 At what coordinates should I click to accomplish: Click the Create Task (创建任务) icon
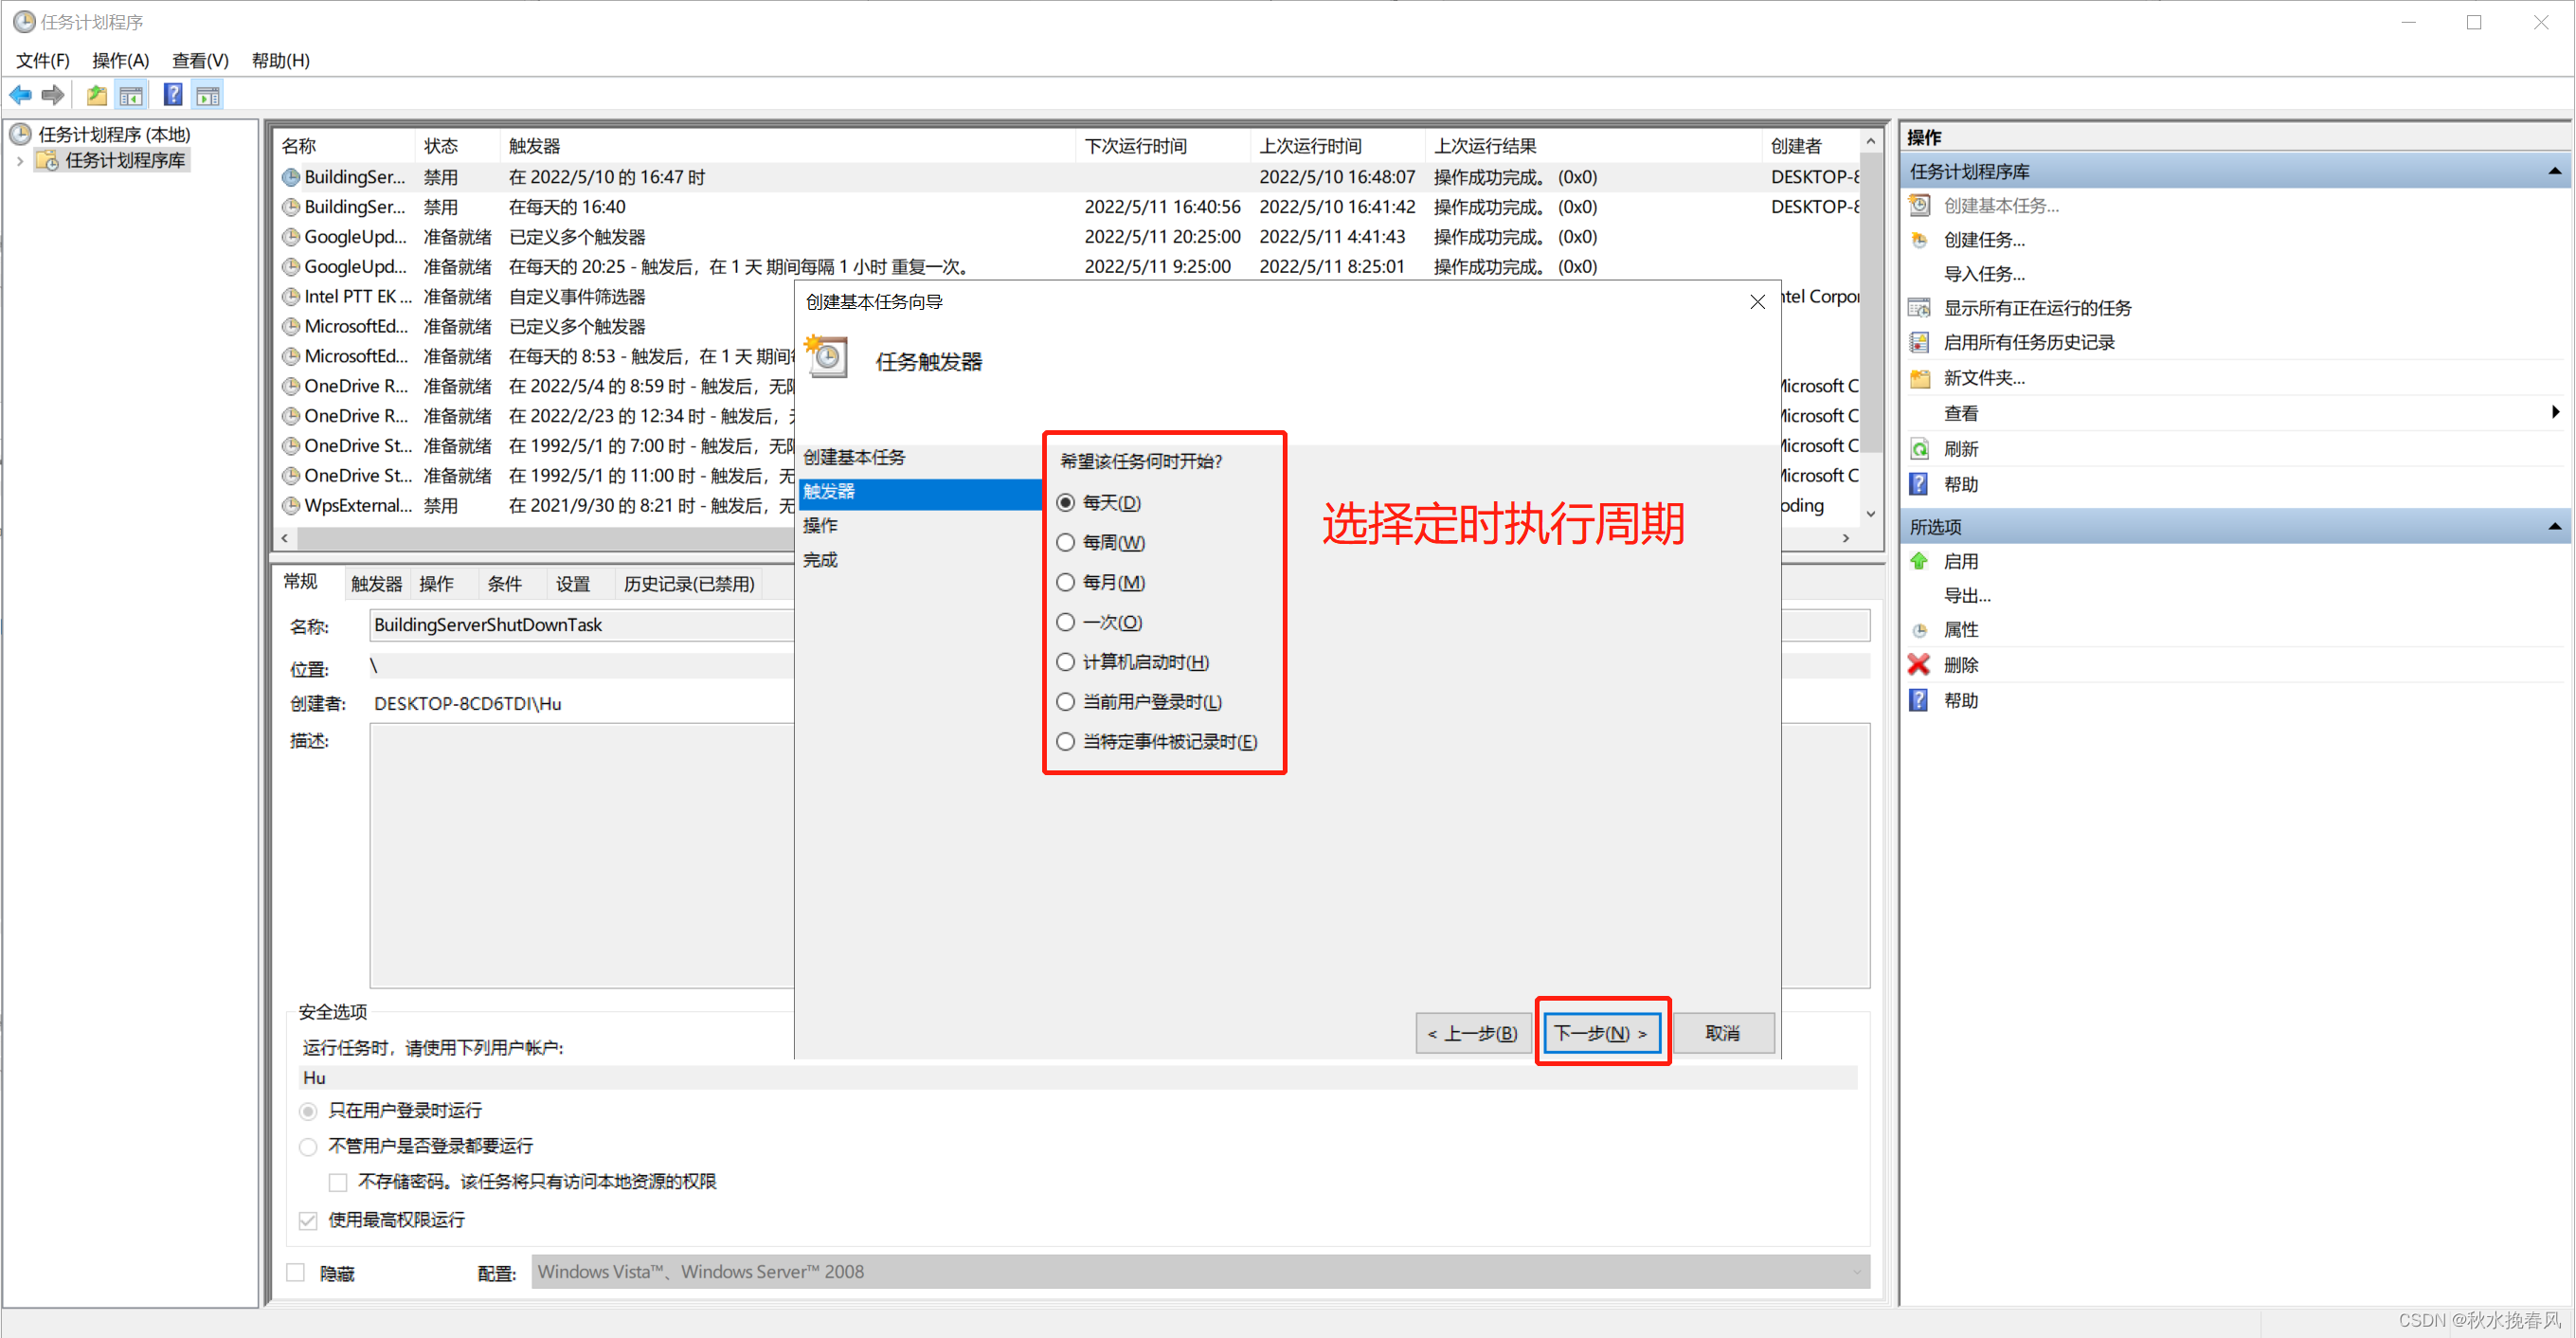click(x=1920, y=240)
